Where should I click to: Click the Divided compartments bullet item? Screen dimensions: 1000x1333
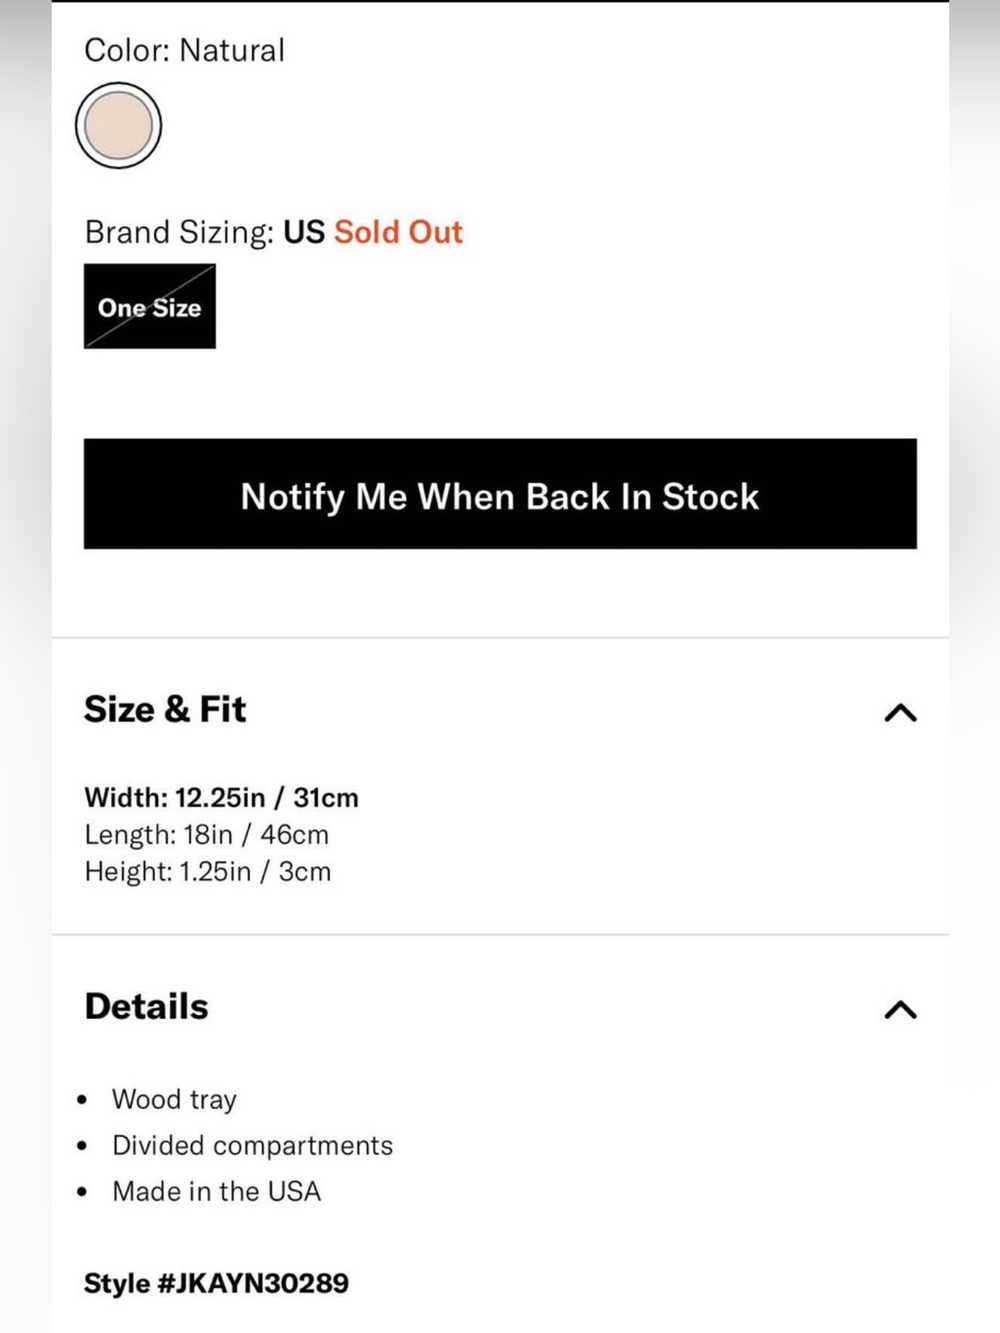coord(252,1145)
